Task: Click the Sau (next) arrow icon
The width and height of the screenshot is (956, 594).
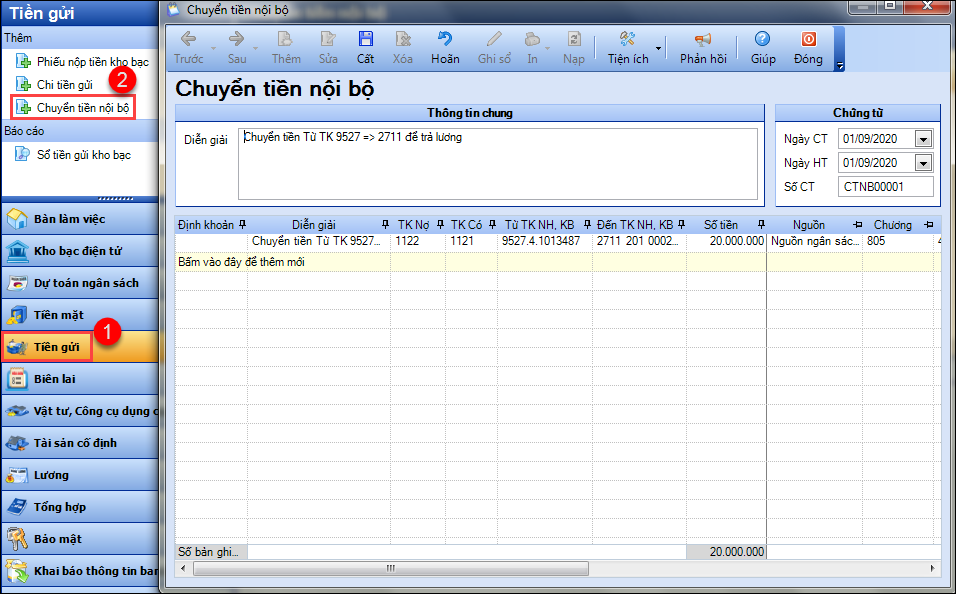Action: pos(237,40)
